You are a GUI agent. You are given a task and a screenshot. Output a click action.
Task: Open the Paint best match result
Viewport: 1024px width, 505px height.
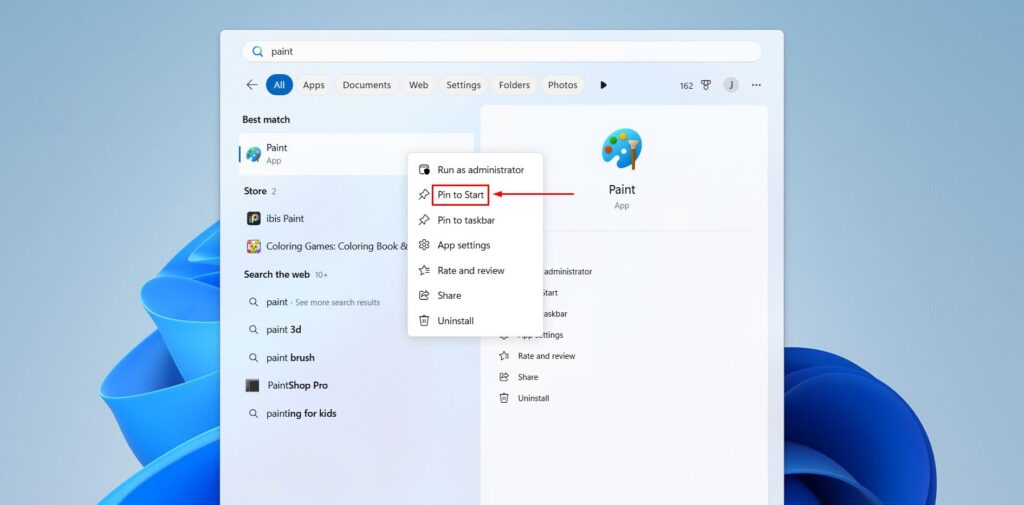tap(356, 154)
